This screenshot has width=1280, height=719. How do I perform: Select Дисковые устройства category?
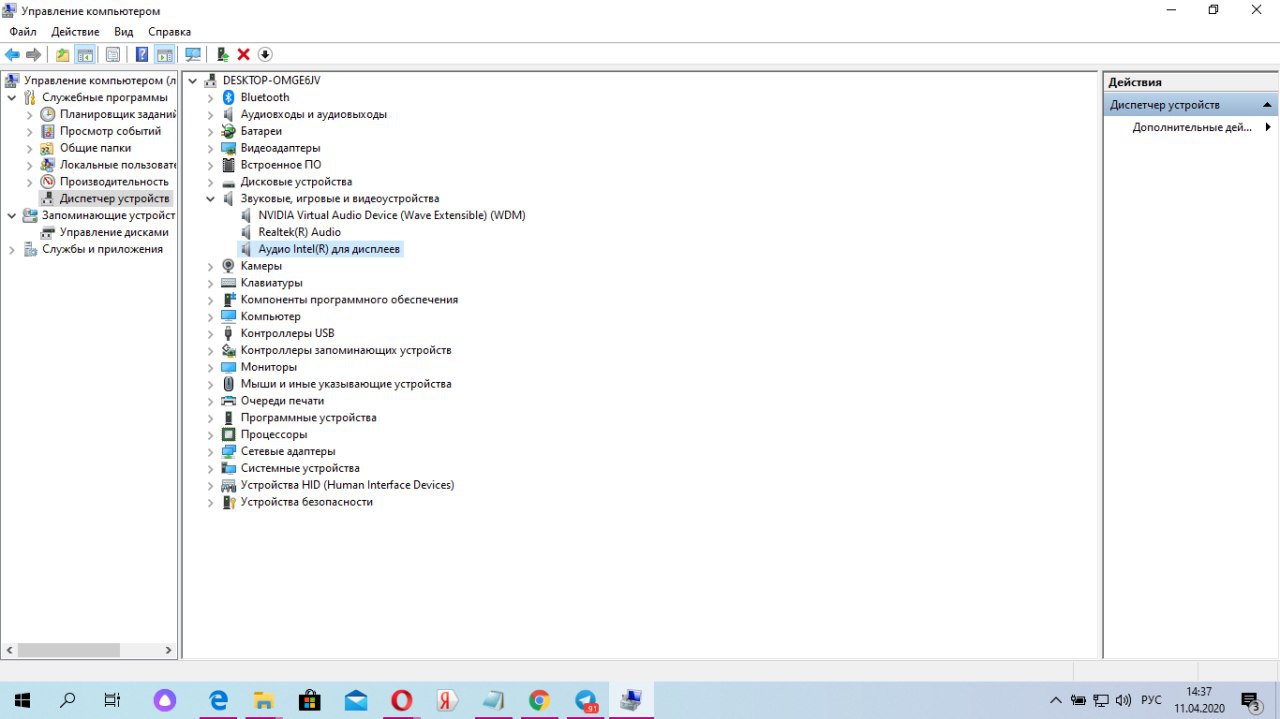click(x=296, y=182)
